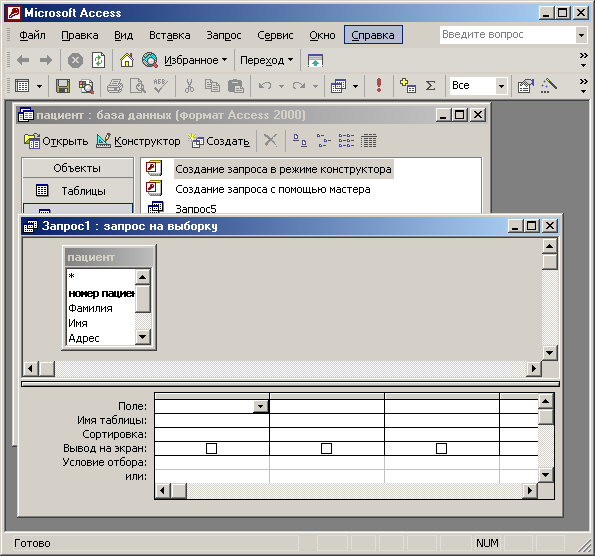This screenshot has width=595, height=556.
Task: Click the Stop loading icon
Action: pyautogui.click(x=75, y=60)
